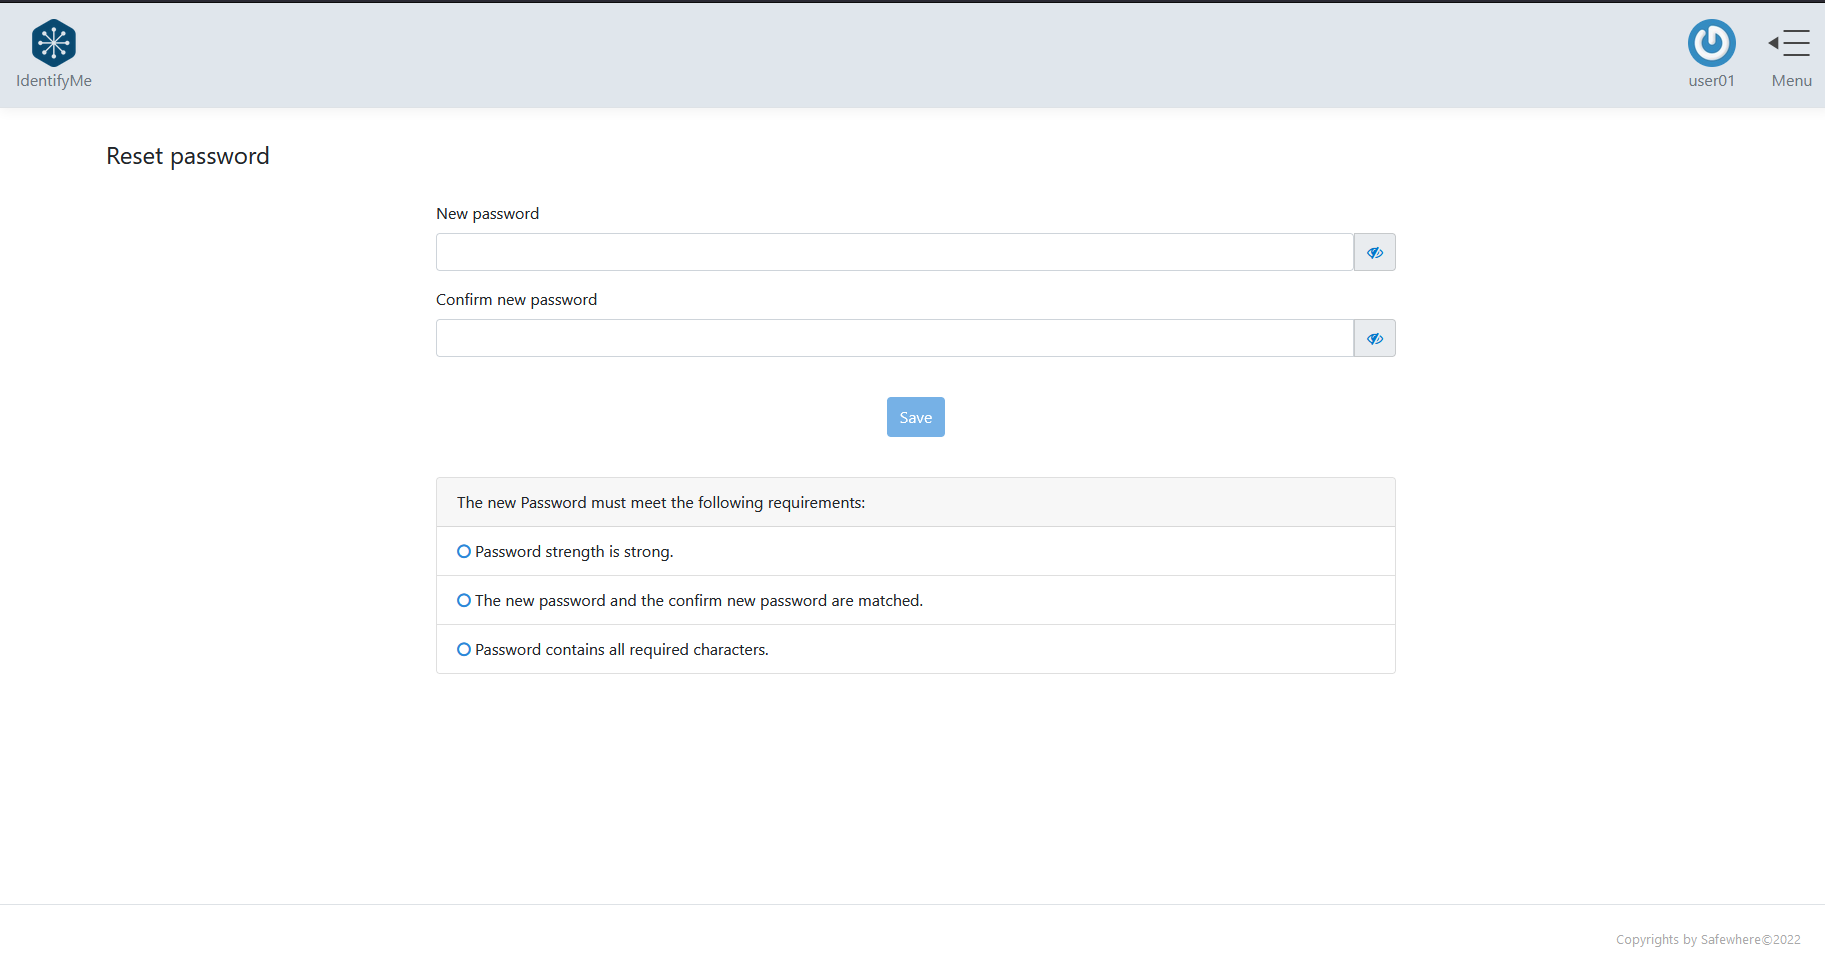The width and height of the screenshot is (1825, 969).
Task: Show the New password field text
Action: [x=1374, y=253]
